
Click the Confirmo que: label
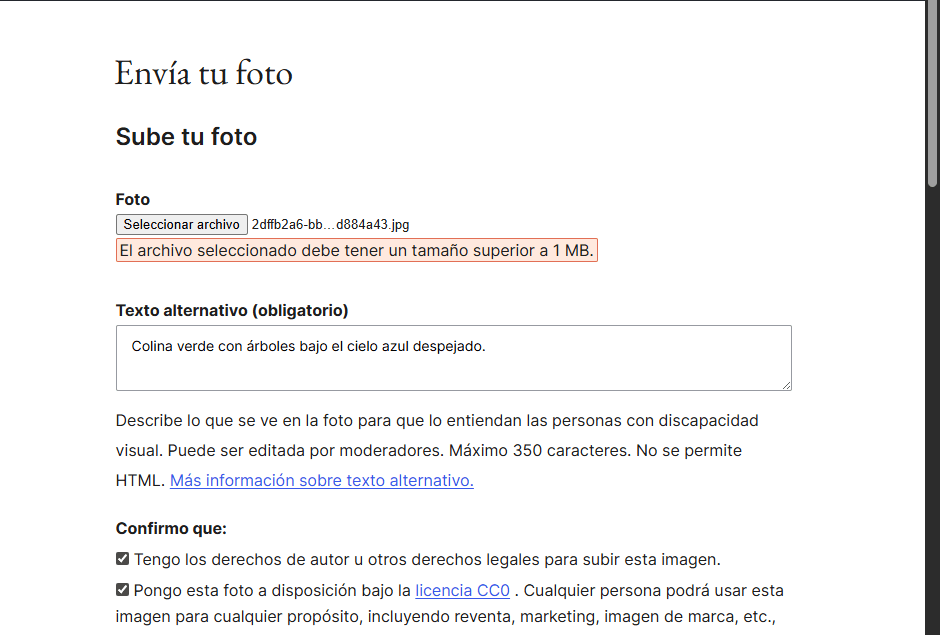pyautogui.click(x=171, y=529)
